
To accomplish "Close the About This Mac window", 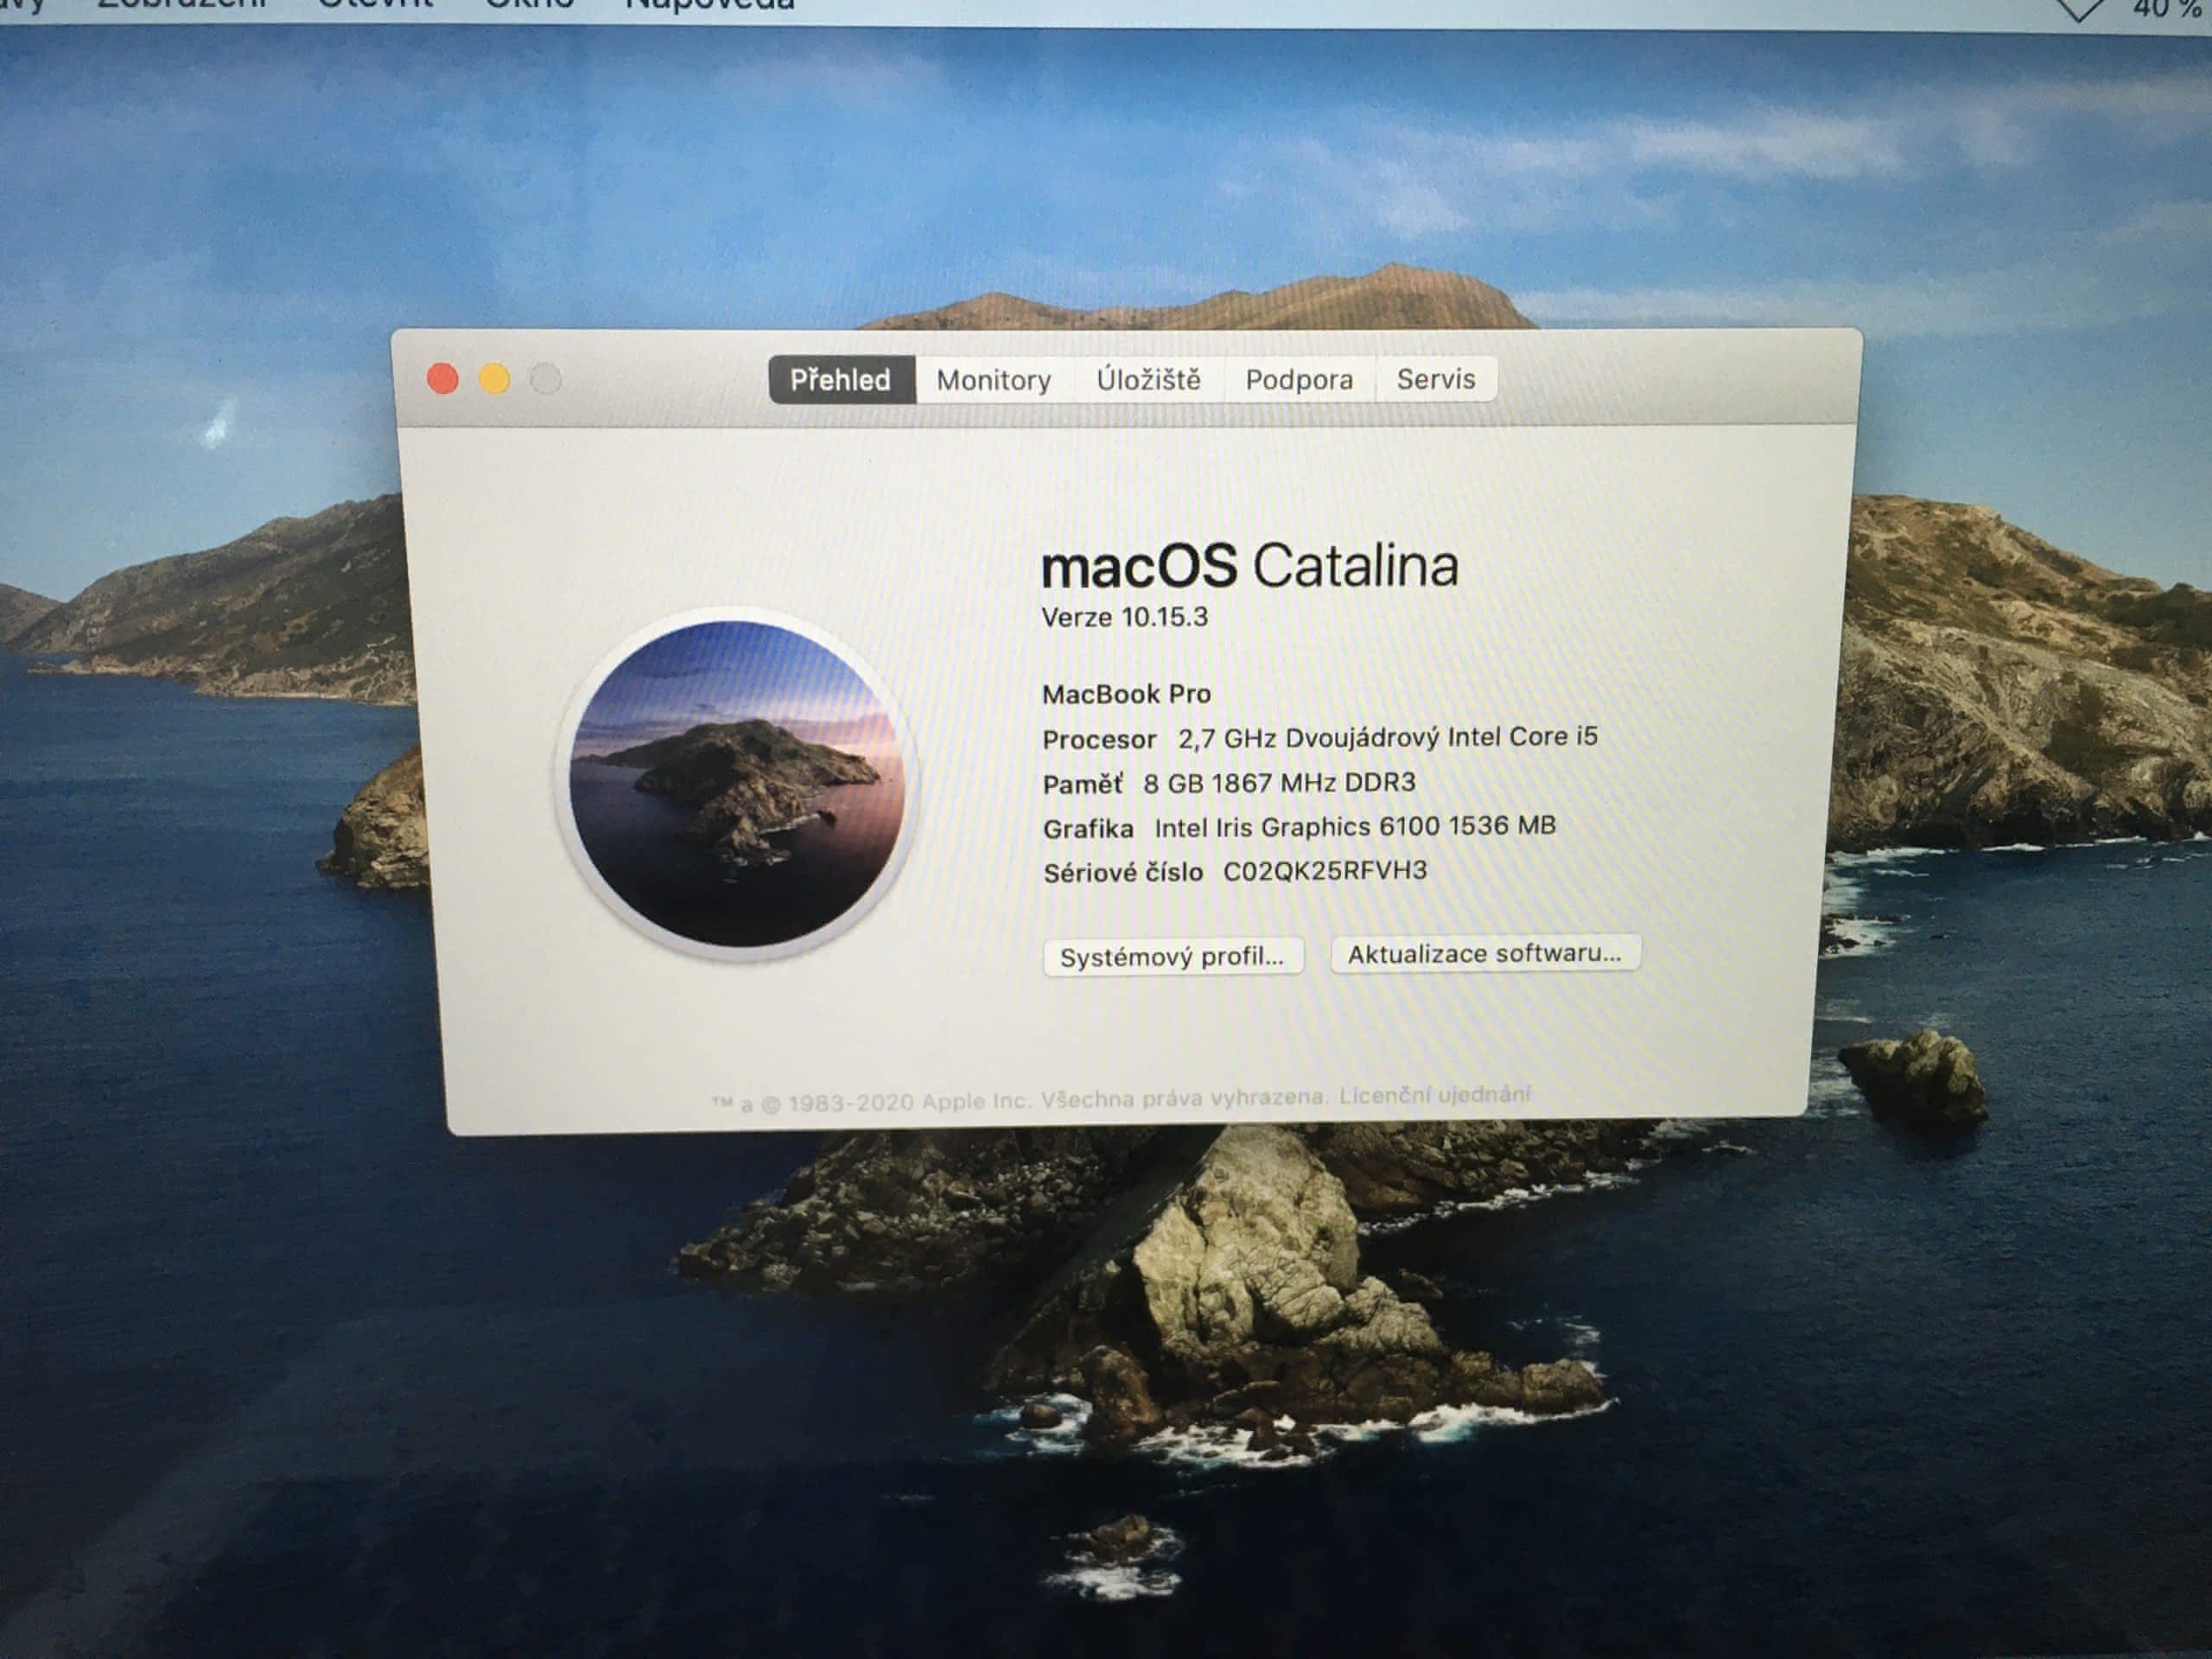I will (x=443, y=379).
